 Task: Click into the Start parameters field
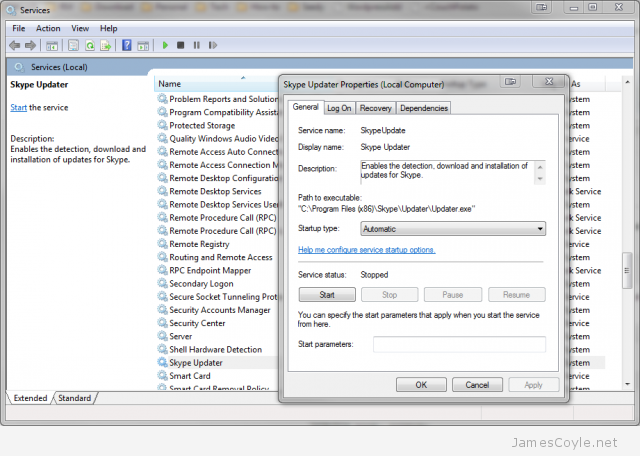point(459,344)
